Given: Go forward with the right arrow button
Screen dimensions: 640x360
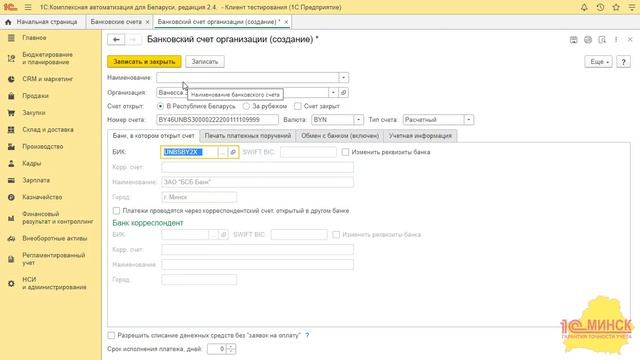Looking at the screenshot, I should click(133, 40).
